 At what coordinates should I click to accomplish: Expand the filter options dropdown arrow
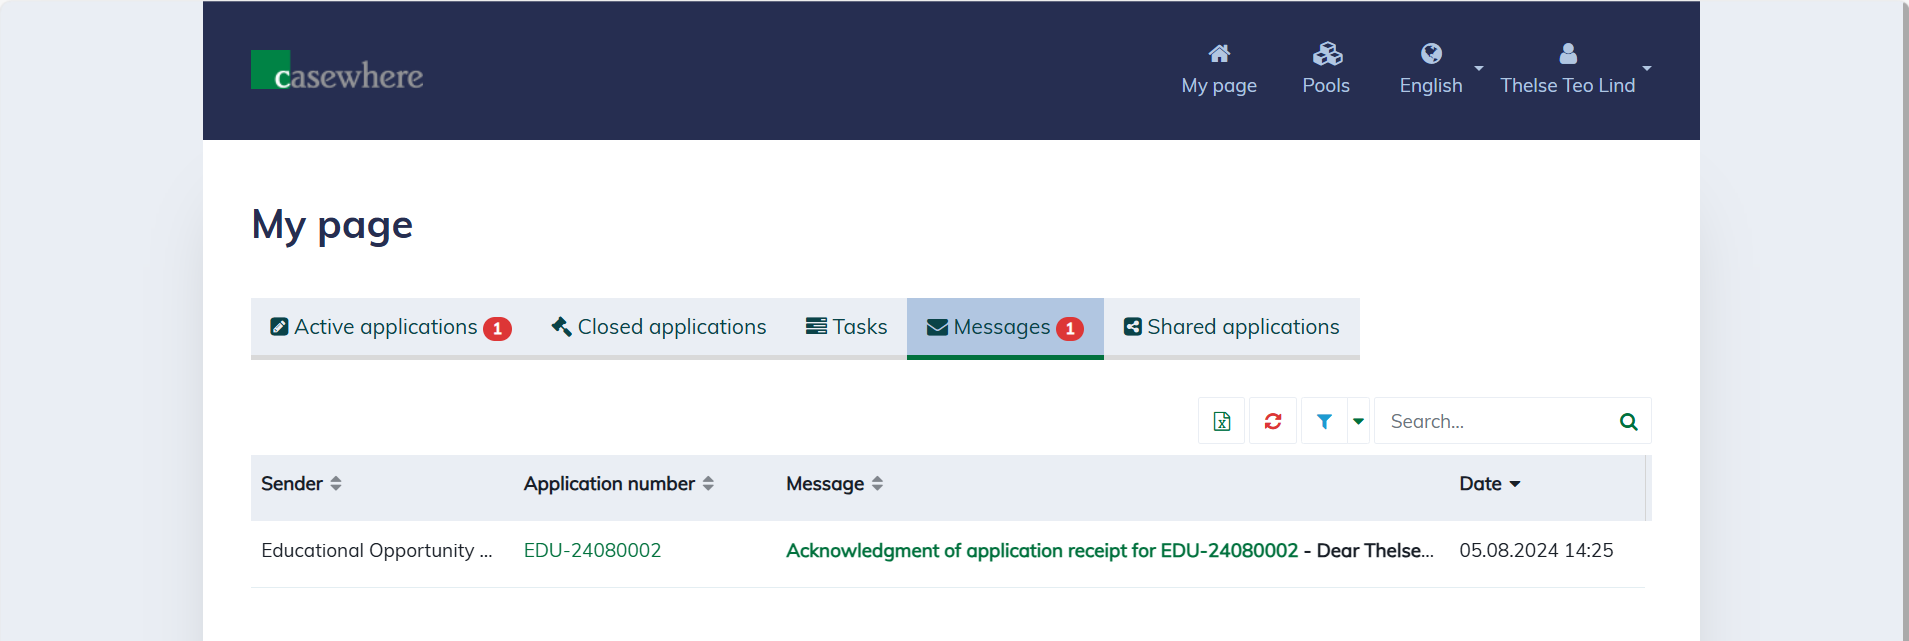pos(1358,421)
